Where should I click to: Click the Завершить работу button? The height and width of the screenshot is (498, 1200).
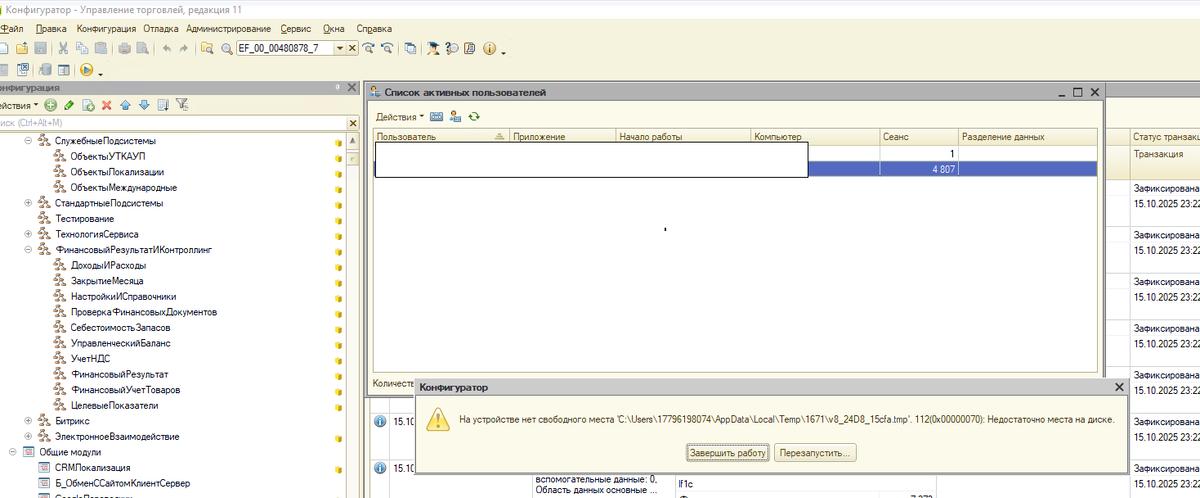click(728, 453)
